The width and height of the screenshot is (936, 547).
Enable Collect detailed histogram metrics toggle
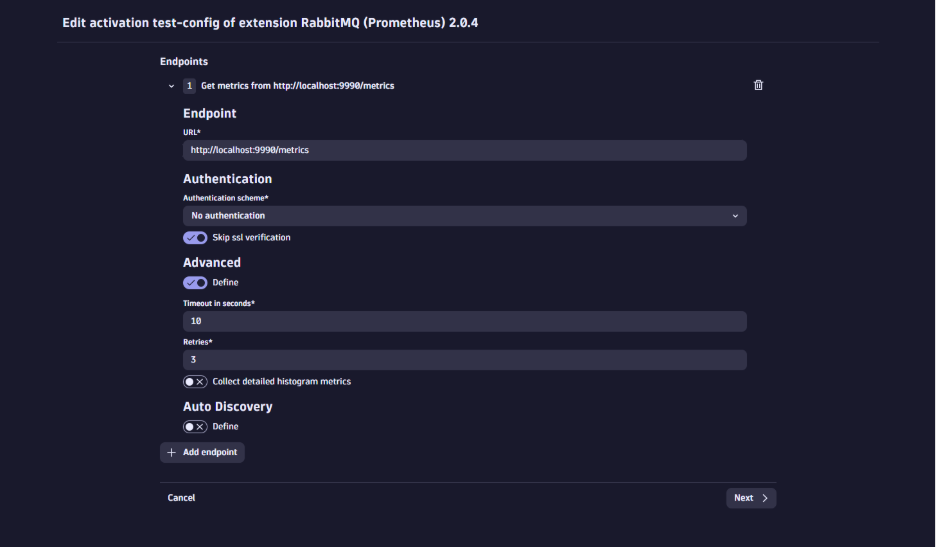[x=195, y=382]
